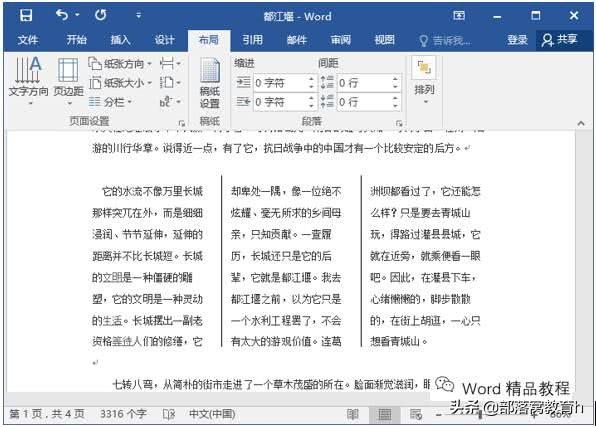Click the third column text 洲坝都看过了
The width and height of the screenshot is (596, 427).
401,191
